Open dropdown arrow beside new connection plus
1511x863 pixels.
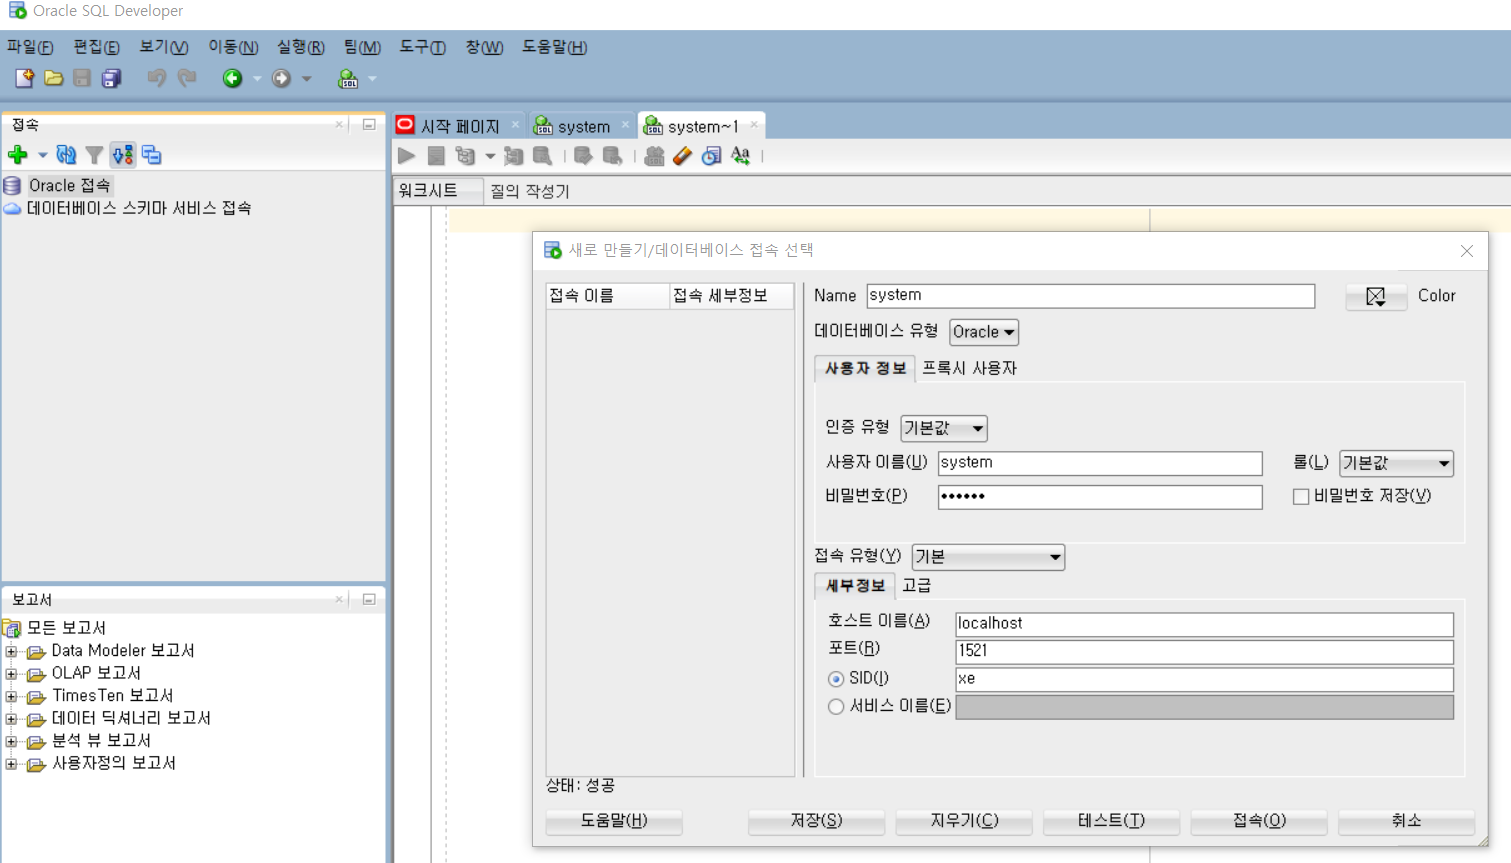42,155
